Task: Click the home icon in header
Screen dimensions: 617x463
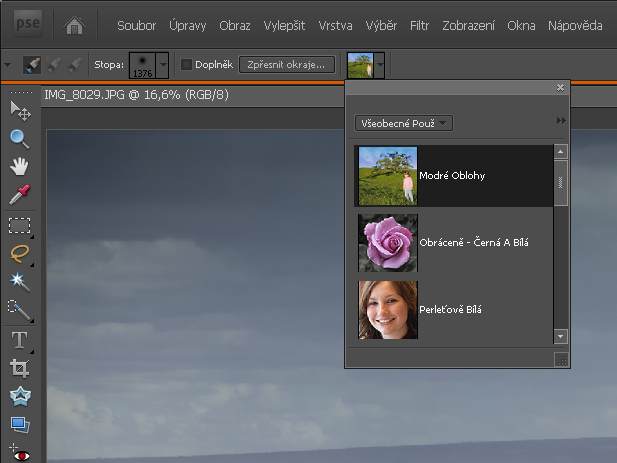Action: point(75,25)
